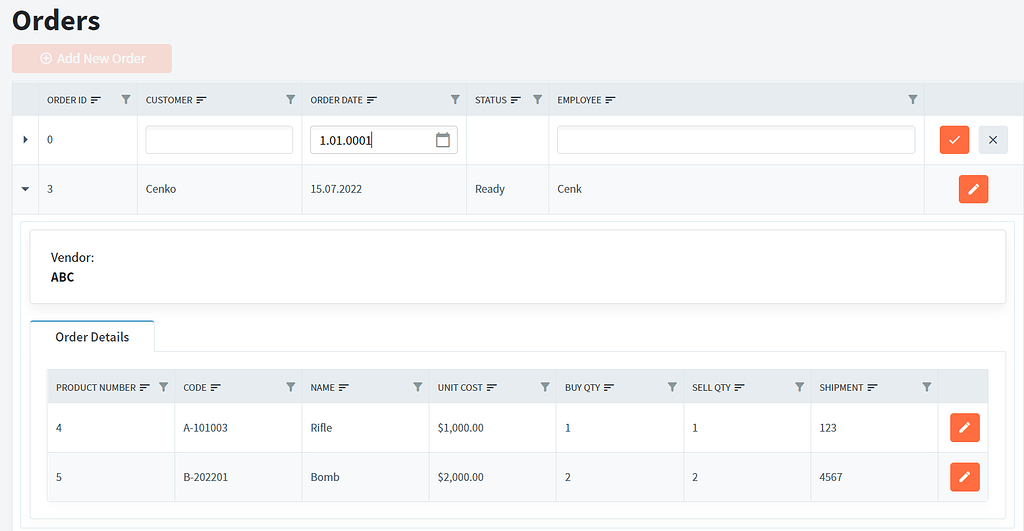Switch to the Order Details tab

pyautogui.click(x=92, y=337)
